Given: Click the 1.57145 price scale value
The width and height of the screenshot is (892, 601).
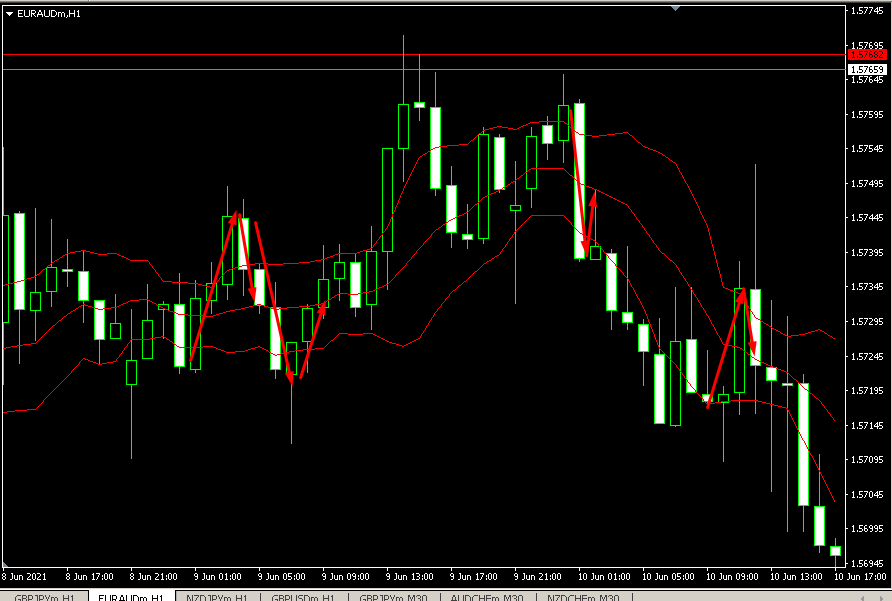Looking at the screenshot, I should tap(868, 425).
